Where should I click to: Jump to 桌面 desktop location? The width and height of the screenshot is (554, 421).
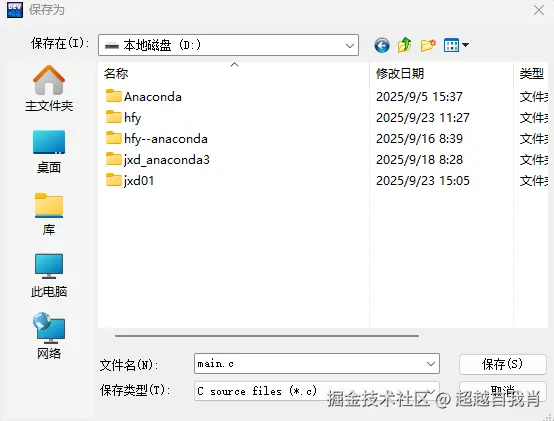49,152
